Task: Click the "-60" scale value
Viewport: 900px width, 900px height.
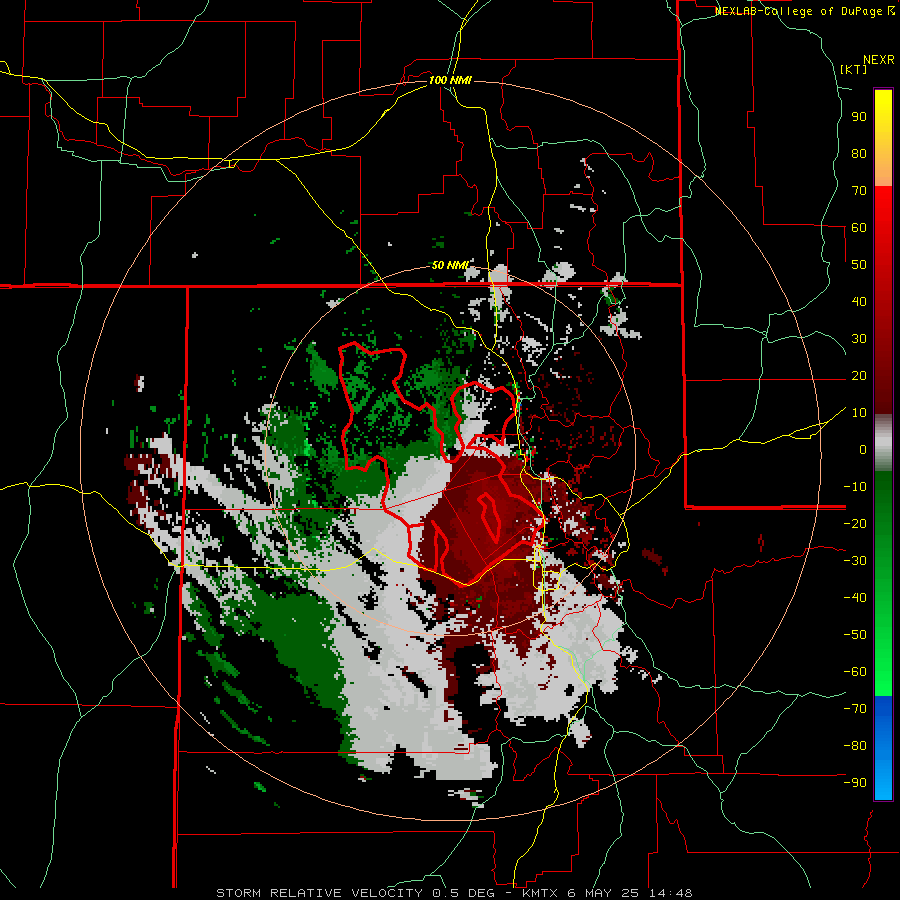Action: (x=855, y=672)
